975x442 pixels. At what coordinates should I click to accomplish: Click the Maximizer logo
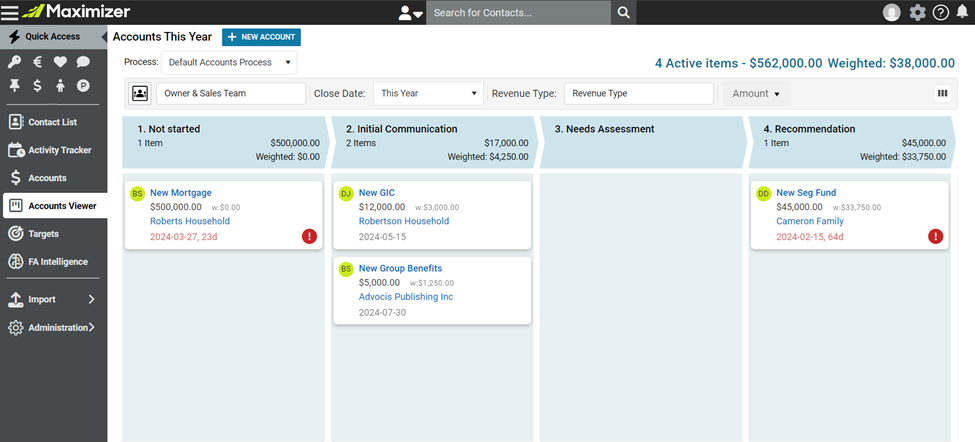coord(77,11)
